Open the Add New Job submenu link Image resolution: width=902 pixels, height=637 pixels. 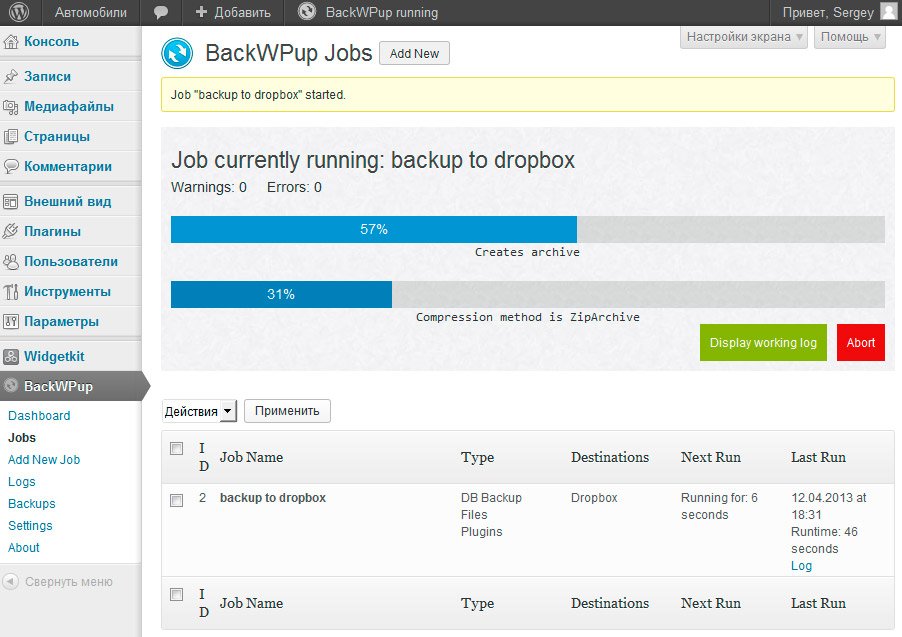pyautogui.click(x=44, y=459)
